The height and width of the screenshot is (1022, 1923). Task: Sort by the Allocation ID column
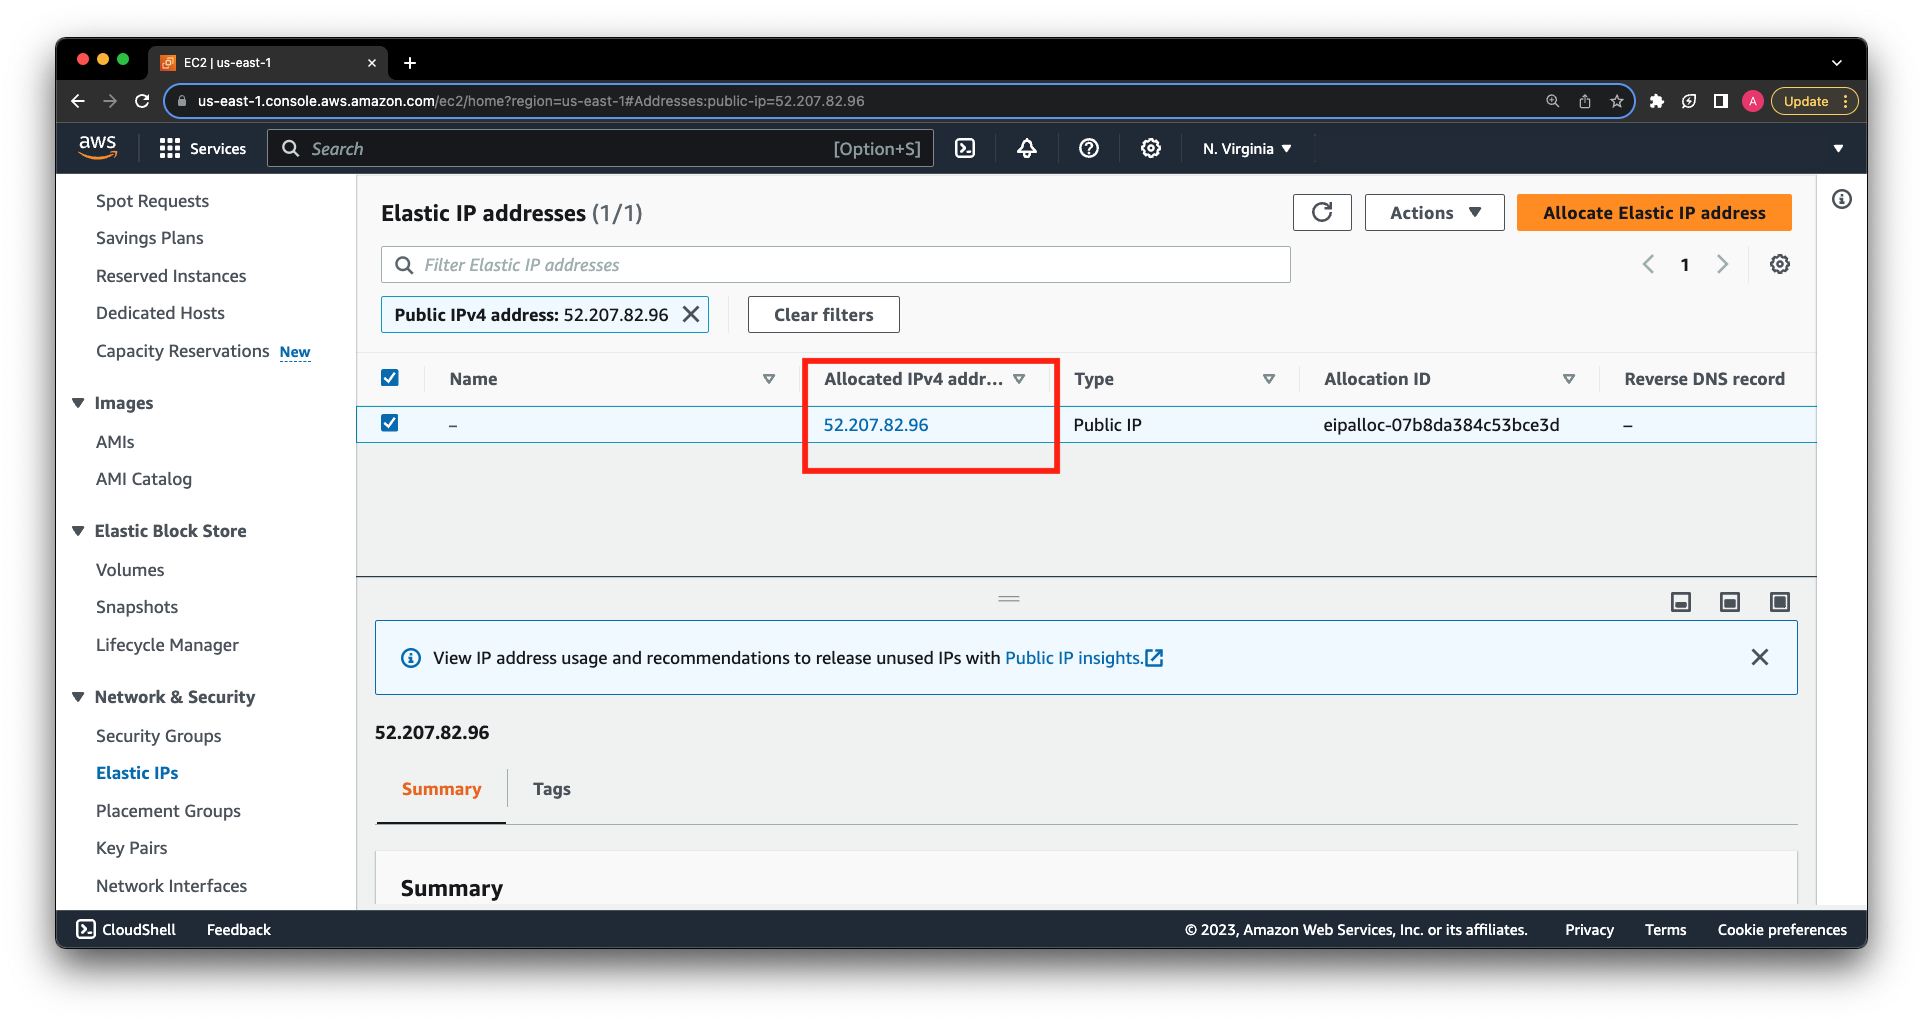pos(1569,379)
